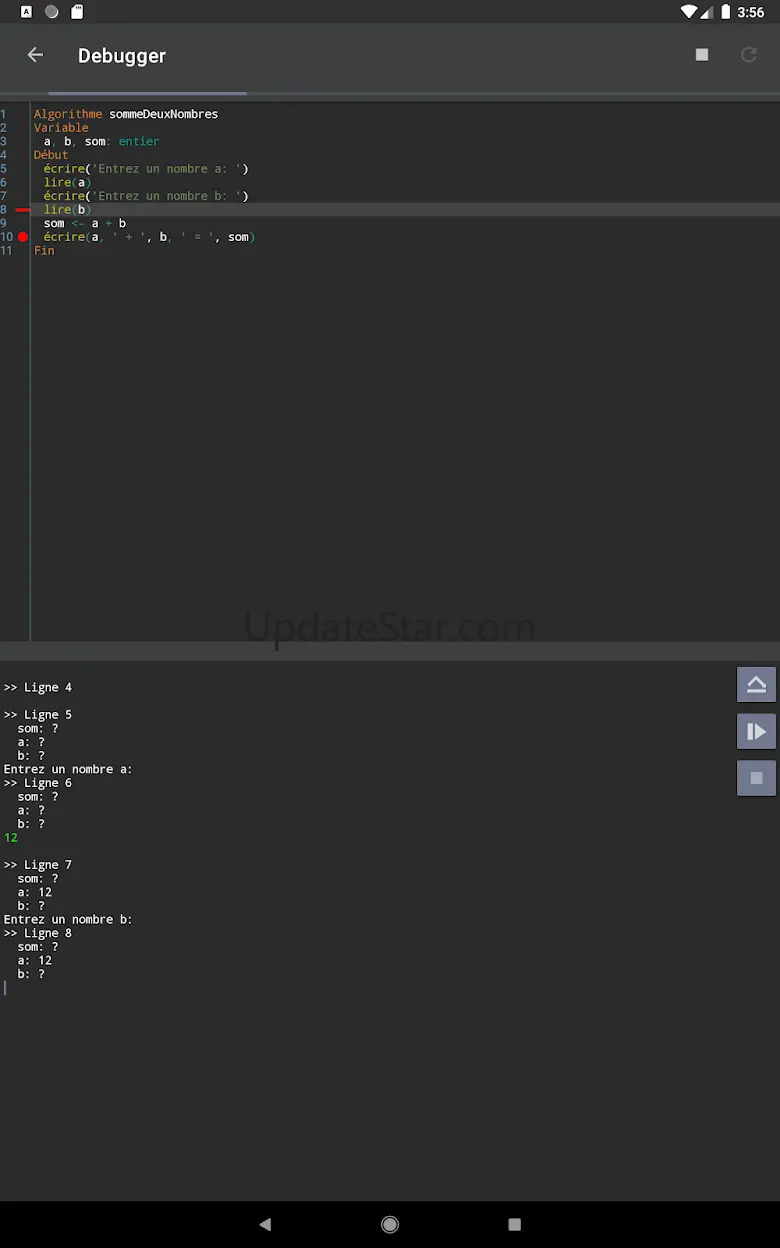Click line number 5 in the gutter
Viewport: 780px width, 1248px height.
point(3,169)
